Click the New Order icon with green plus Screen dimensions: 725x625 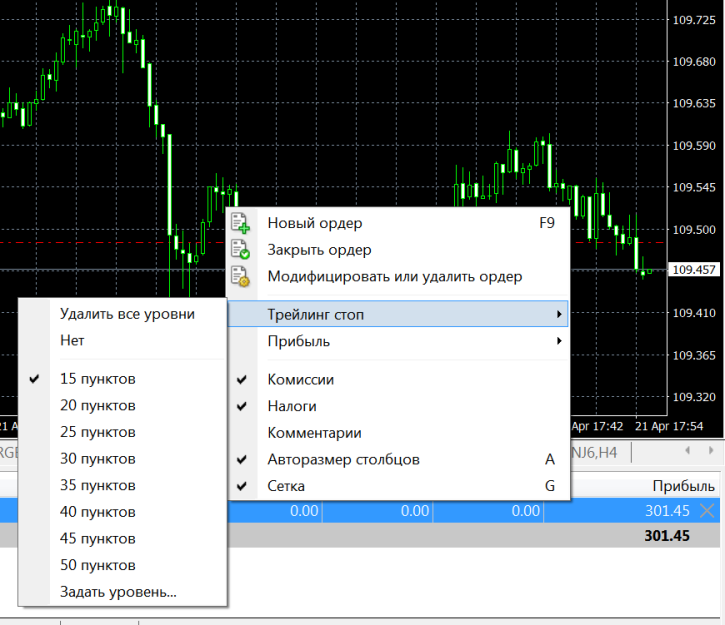(240, 223)
